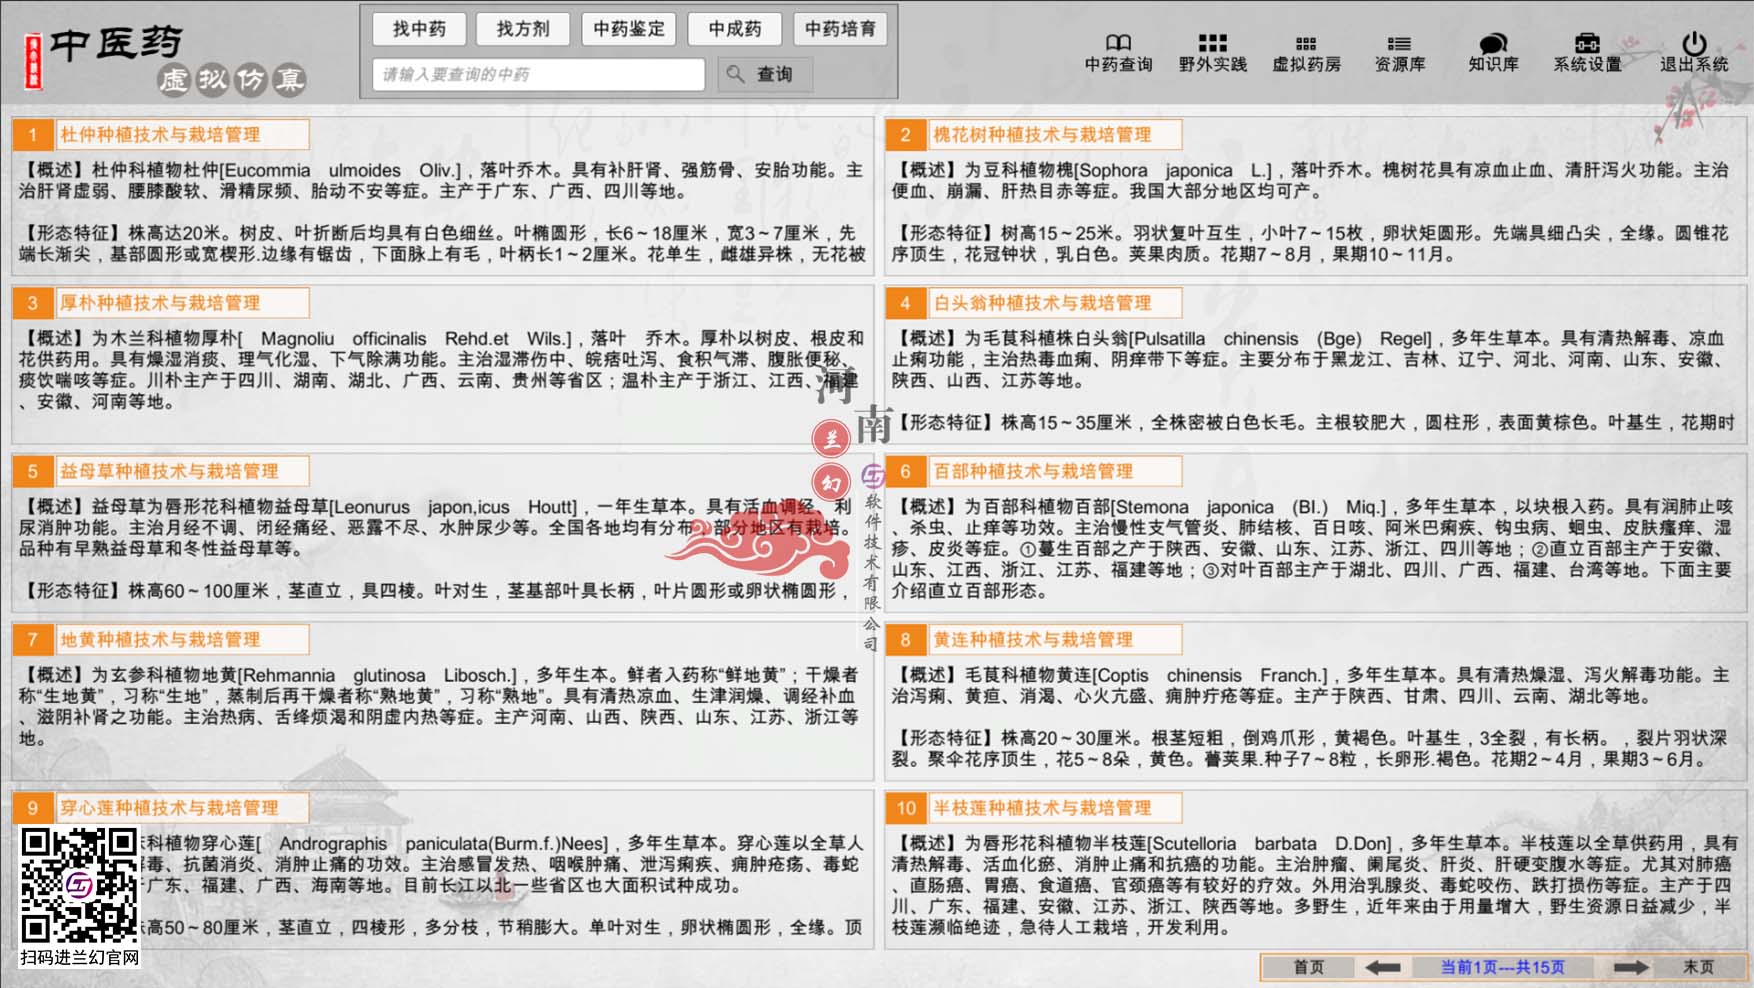Open the 中药鉴定 tab

pos(629,29)
